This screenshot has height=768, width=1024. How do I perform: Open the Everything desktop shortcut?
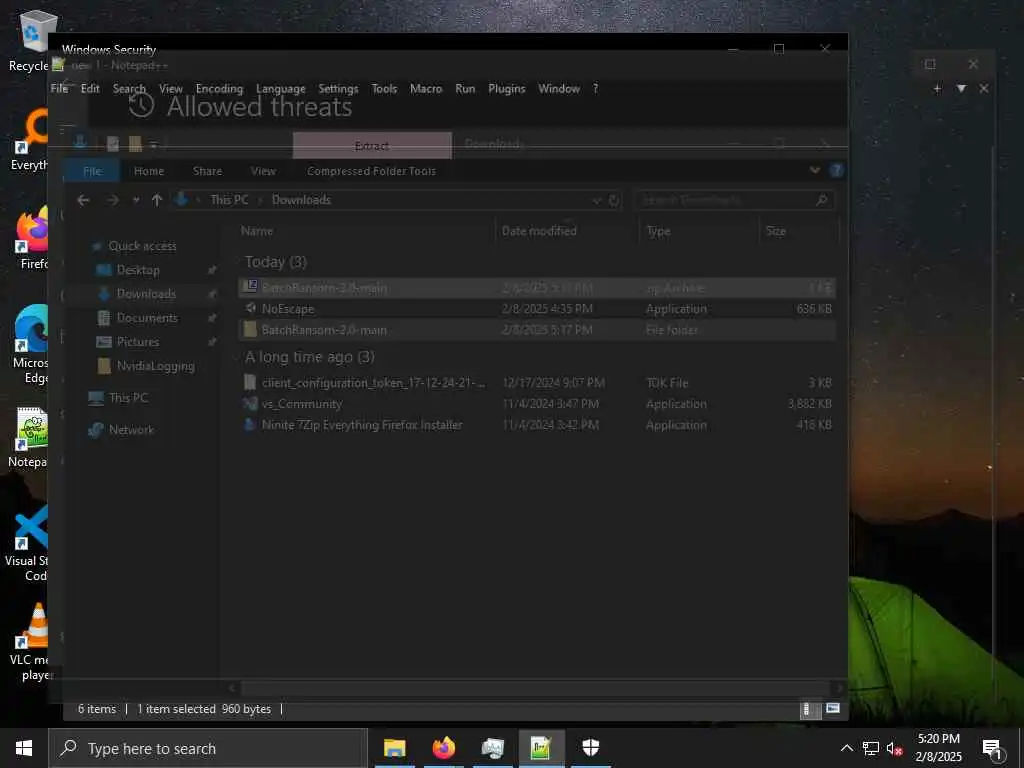pos(29,140)
